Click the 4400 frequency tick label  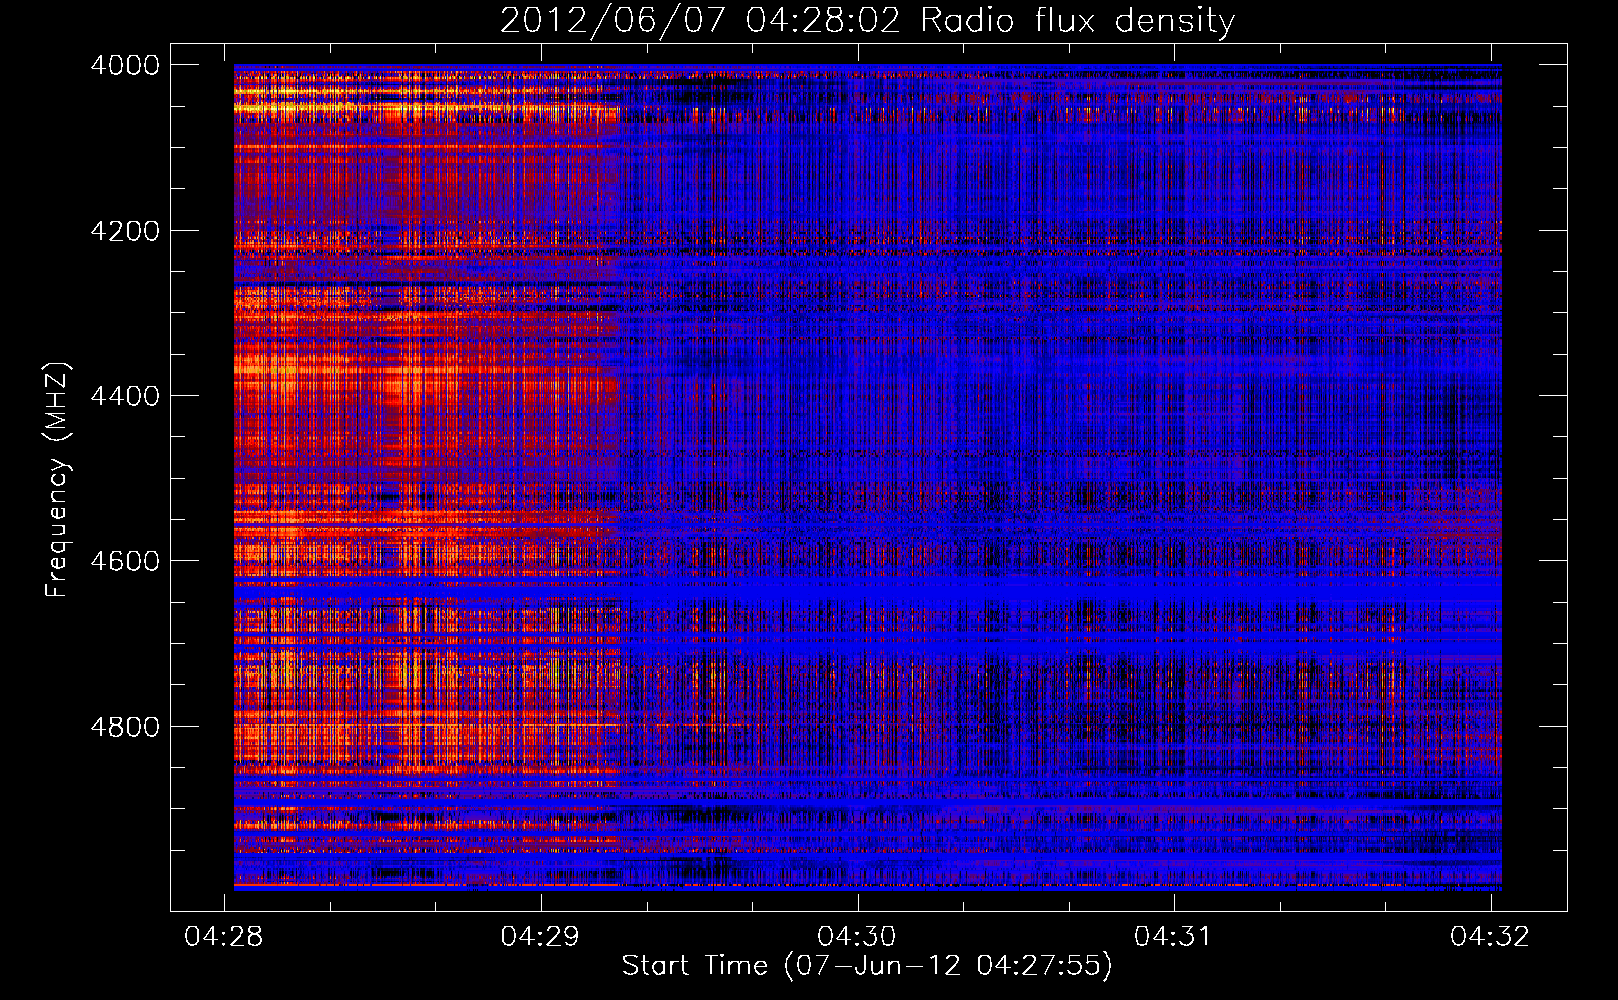[x=125, y=396]
